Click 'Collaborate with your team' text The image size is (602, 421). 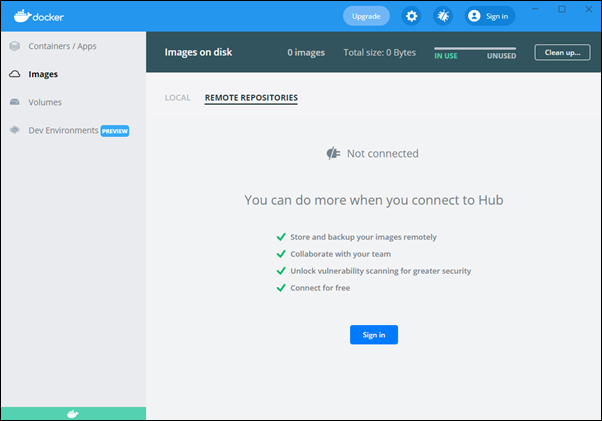(x=341, y=254)
